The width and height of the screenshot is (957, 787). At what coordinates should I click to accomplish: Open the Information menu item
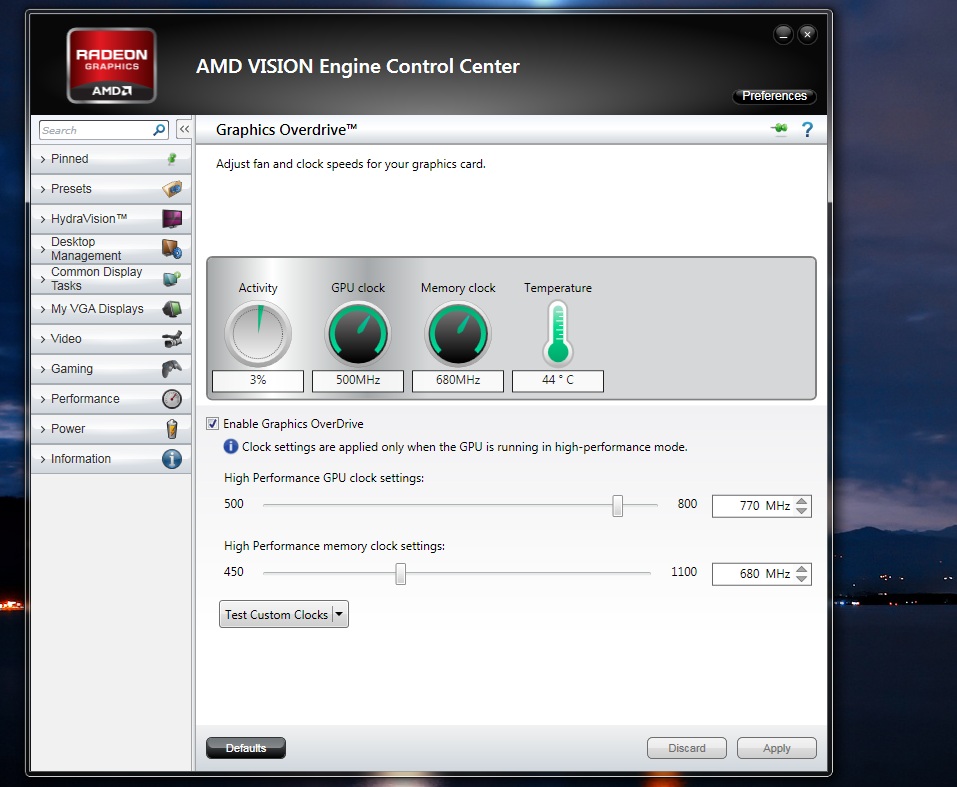click(111, 459)
